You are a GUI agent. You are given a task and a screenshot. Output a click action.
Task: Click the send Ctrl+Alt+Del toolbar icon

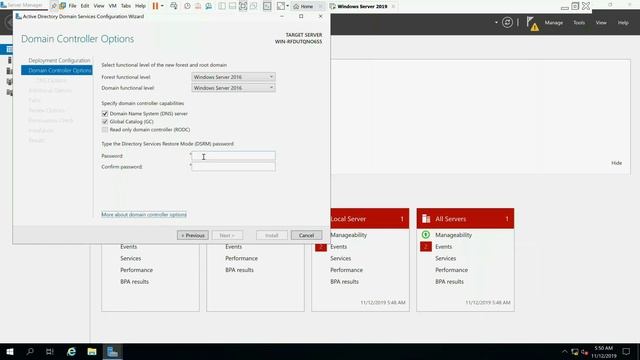(x=173, y=6)
